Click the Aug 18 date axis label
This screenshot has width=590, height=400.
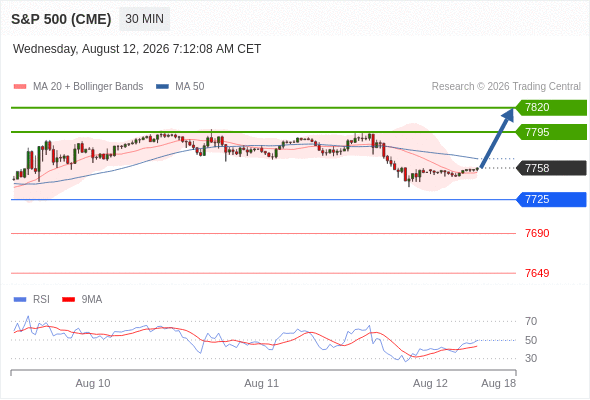(x=499, y=383)
